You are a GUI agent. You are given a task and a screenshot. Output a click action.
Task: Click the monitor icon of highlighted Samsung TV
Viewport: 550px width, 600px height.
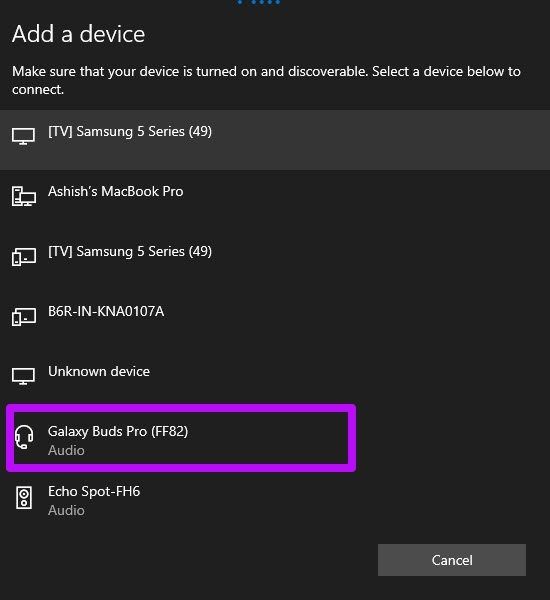click(23, 136)
